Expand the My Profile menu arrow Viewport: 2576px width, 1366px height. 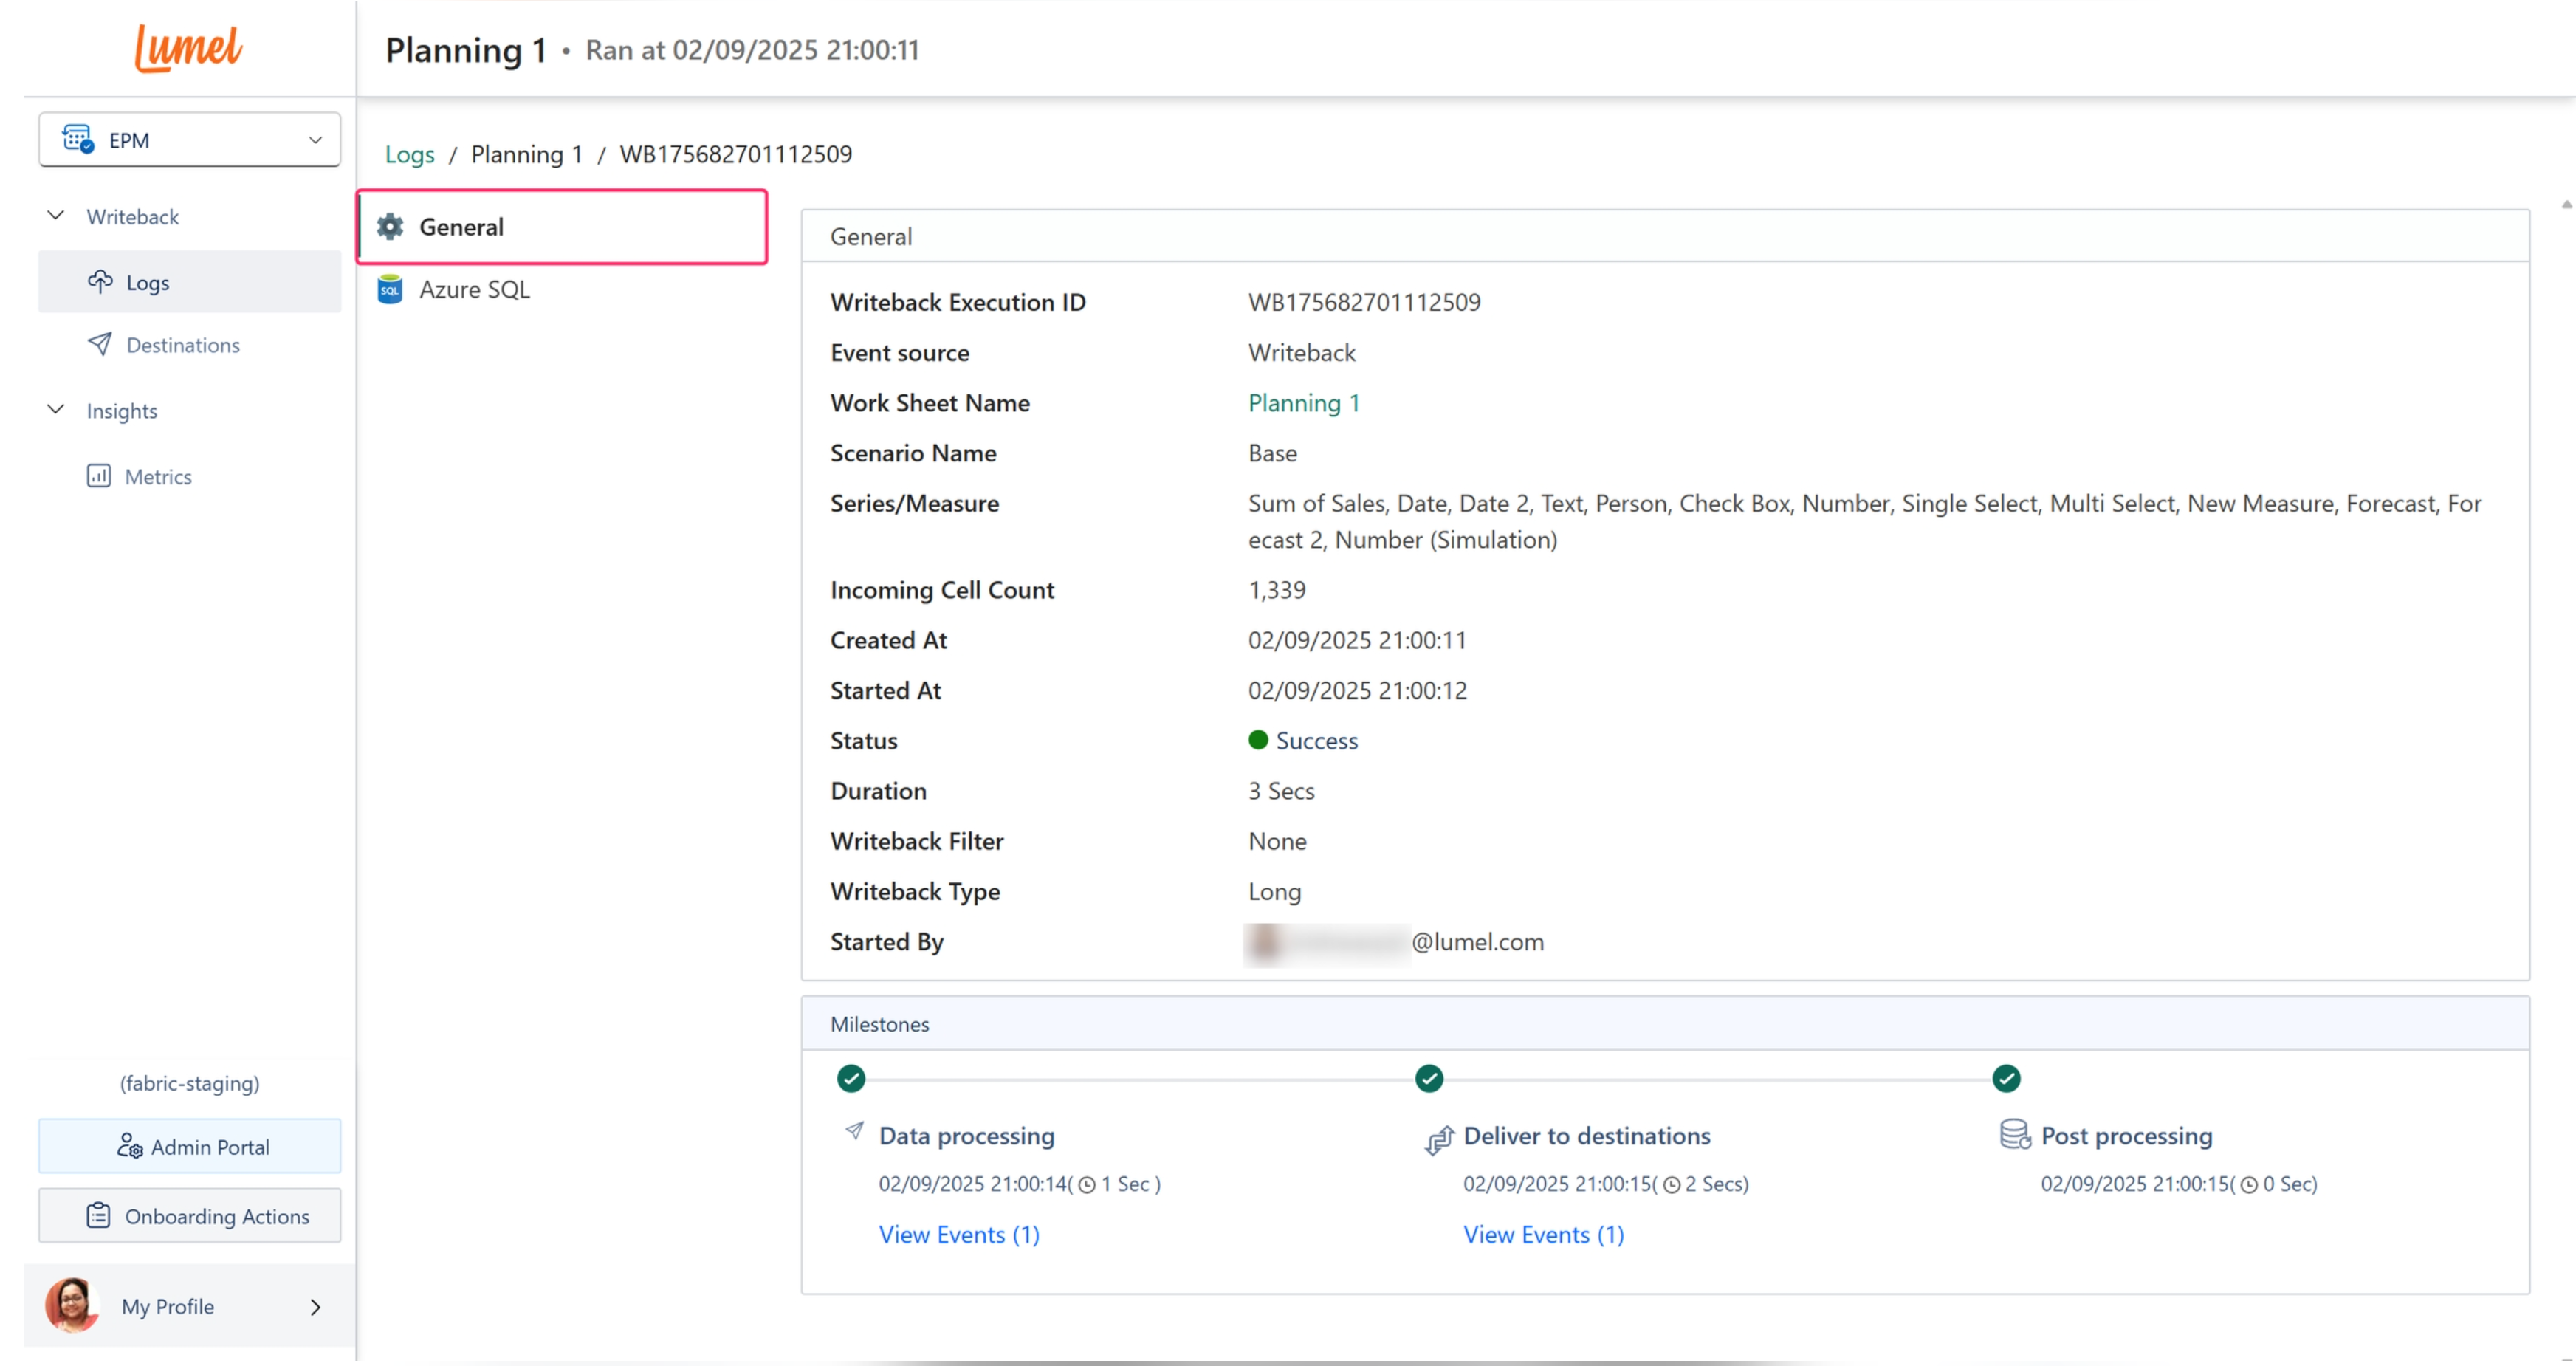[x=315, y=1307]
